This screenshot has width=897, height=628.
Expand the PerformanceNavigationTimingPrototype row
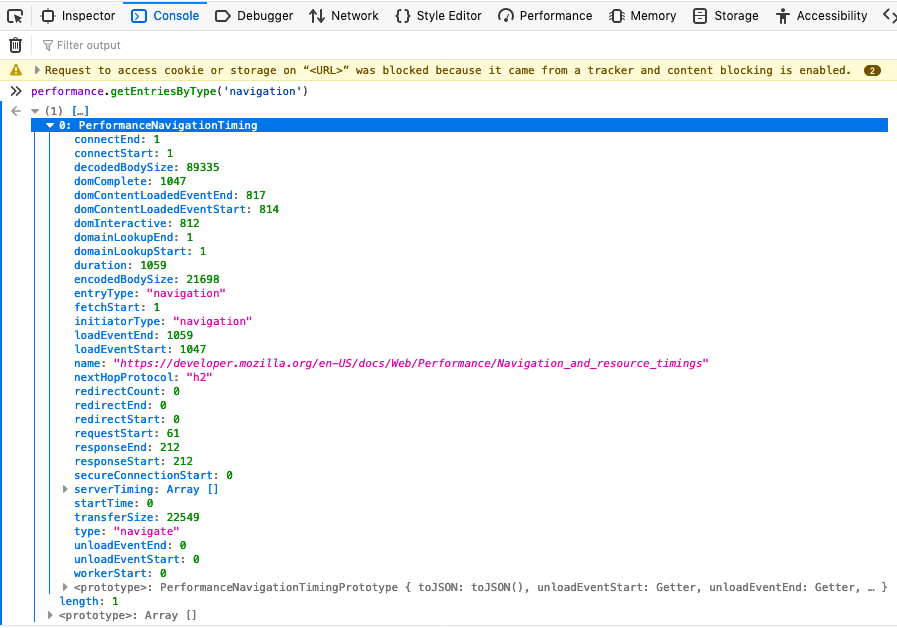pyautogui.click(x=65, y=587)
